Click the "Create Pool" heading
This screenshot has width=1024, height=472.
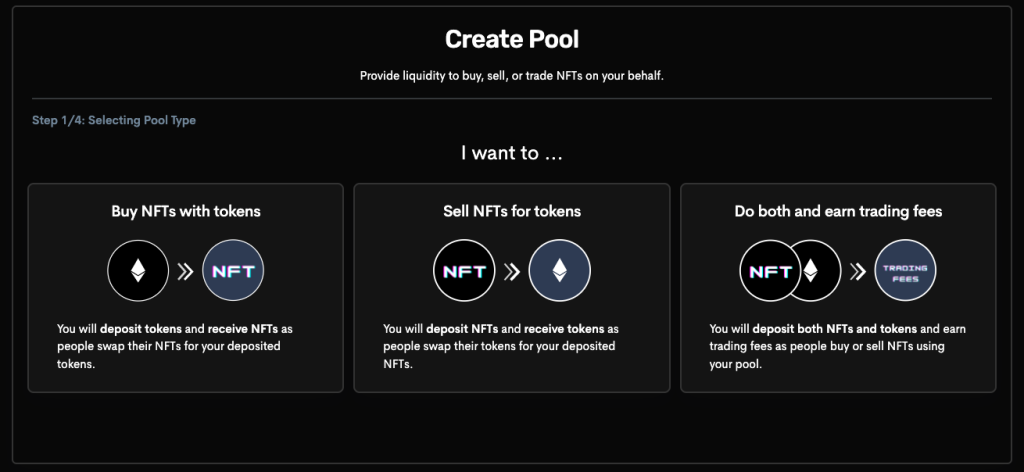[x=512, y=40]
